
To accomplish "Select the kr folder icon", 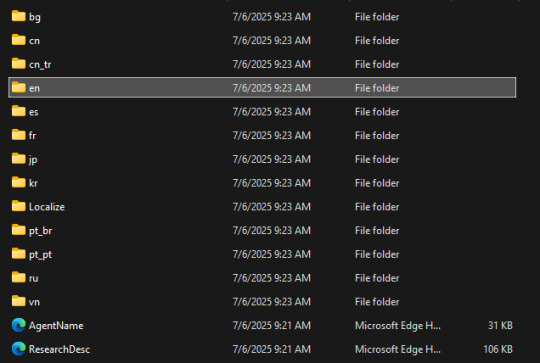I will point(19,182).
